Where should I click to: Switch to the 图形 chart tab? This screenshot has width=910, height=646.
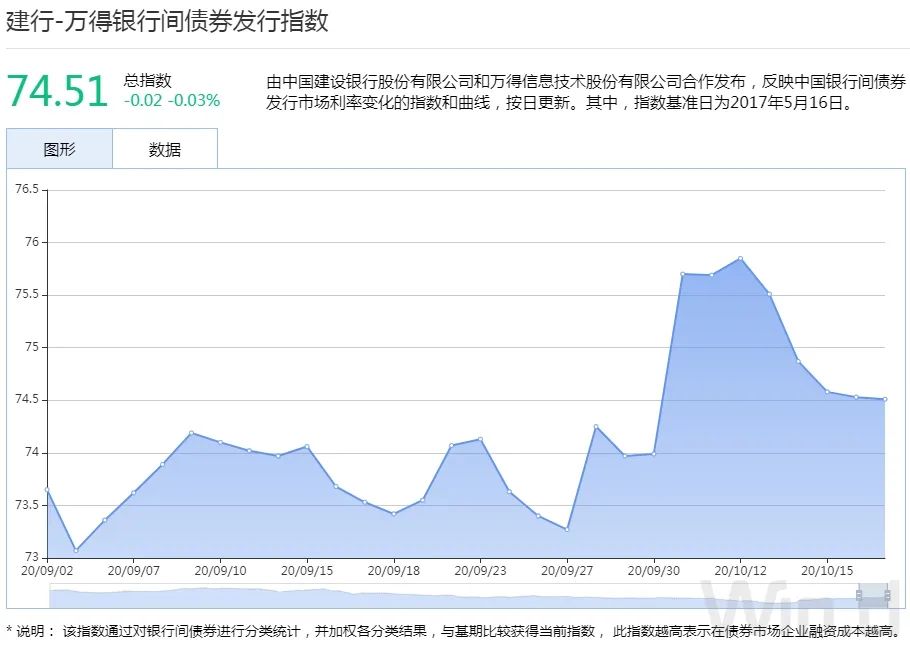(x=59, y=149)
